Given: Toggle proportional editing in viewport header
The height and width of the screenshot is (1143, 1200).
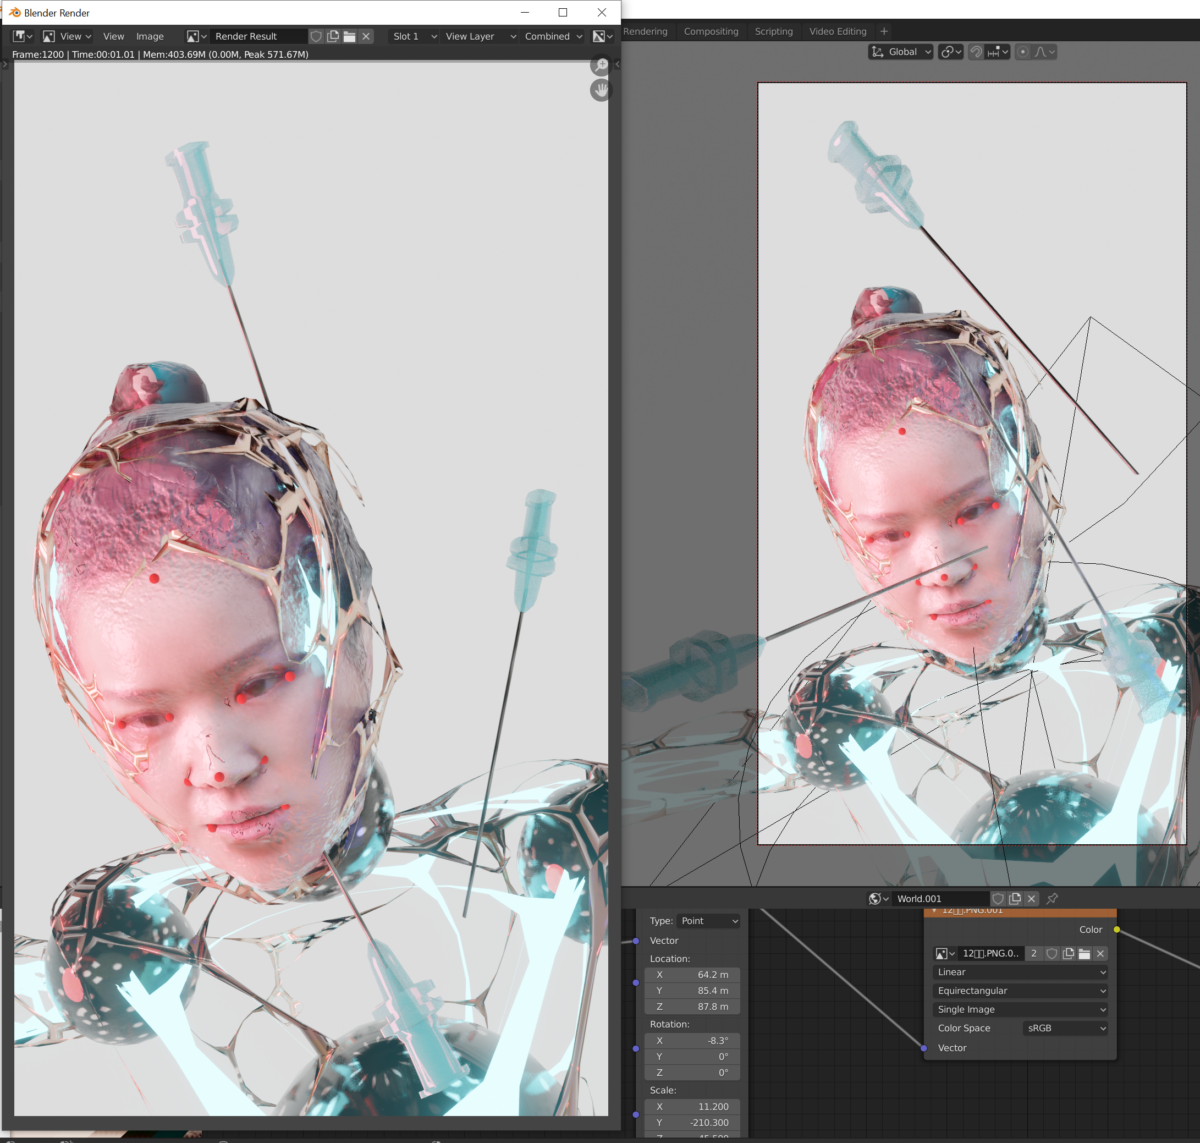Looking at the screenshot, I should point(1022,52).
